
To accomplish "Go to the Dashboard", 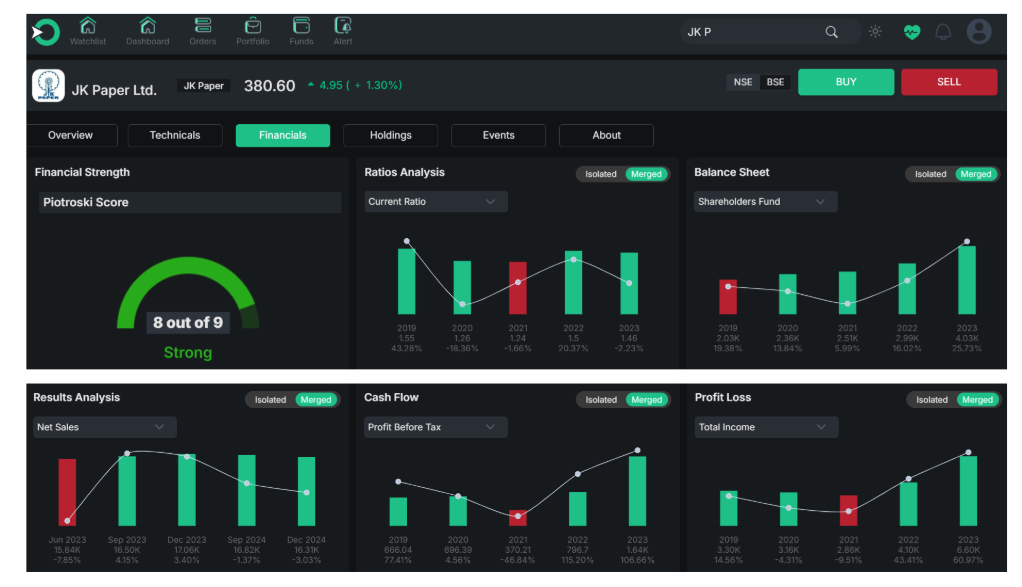I will (x=148, y=31).
